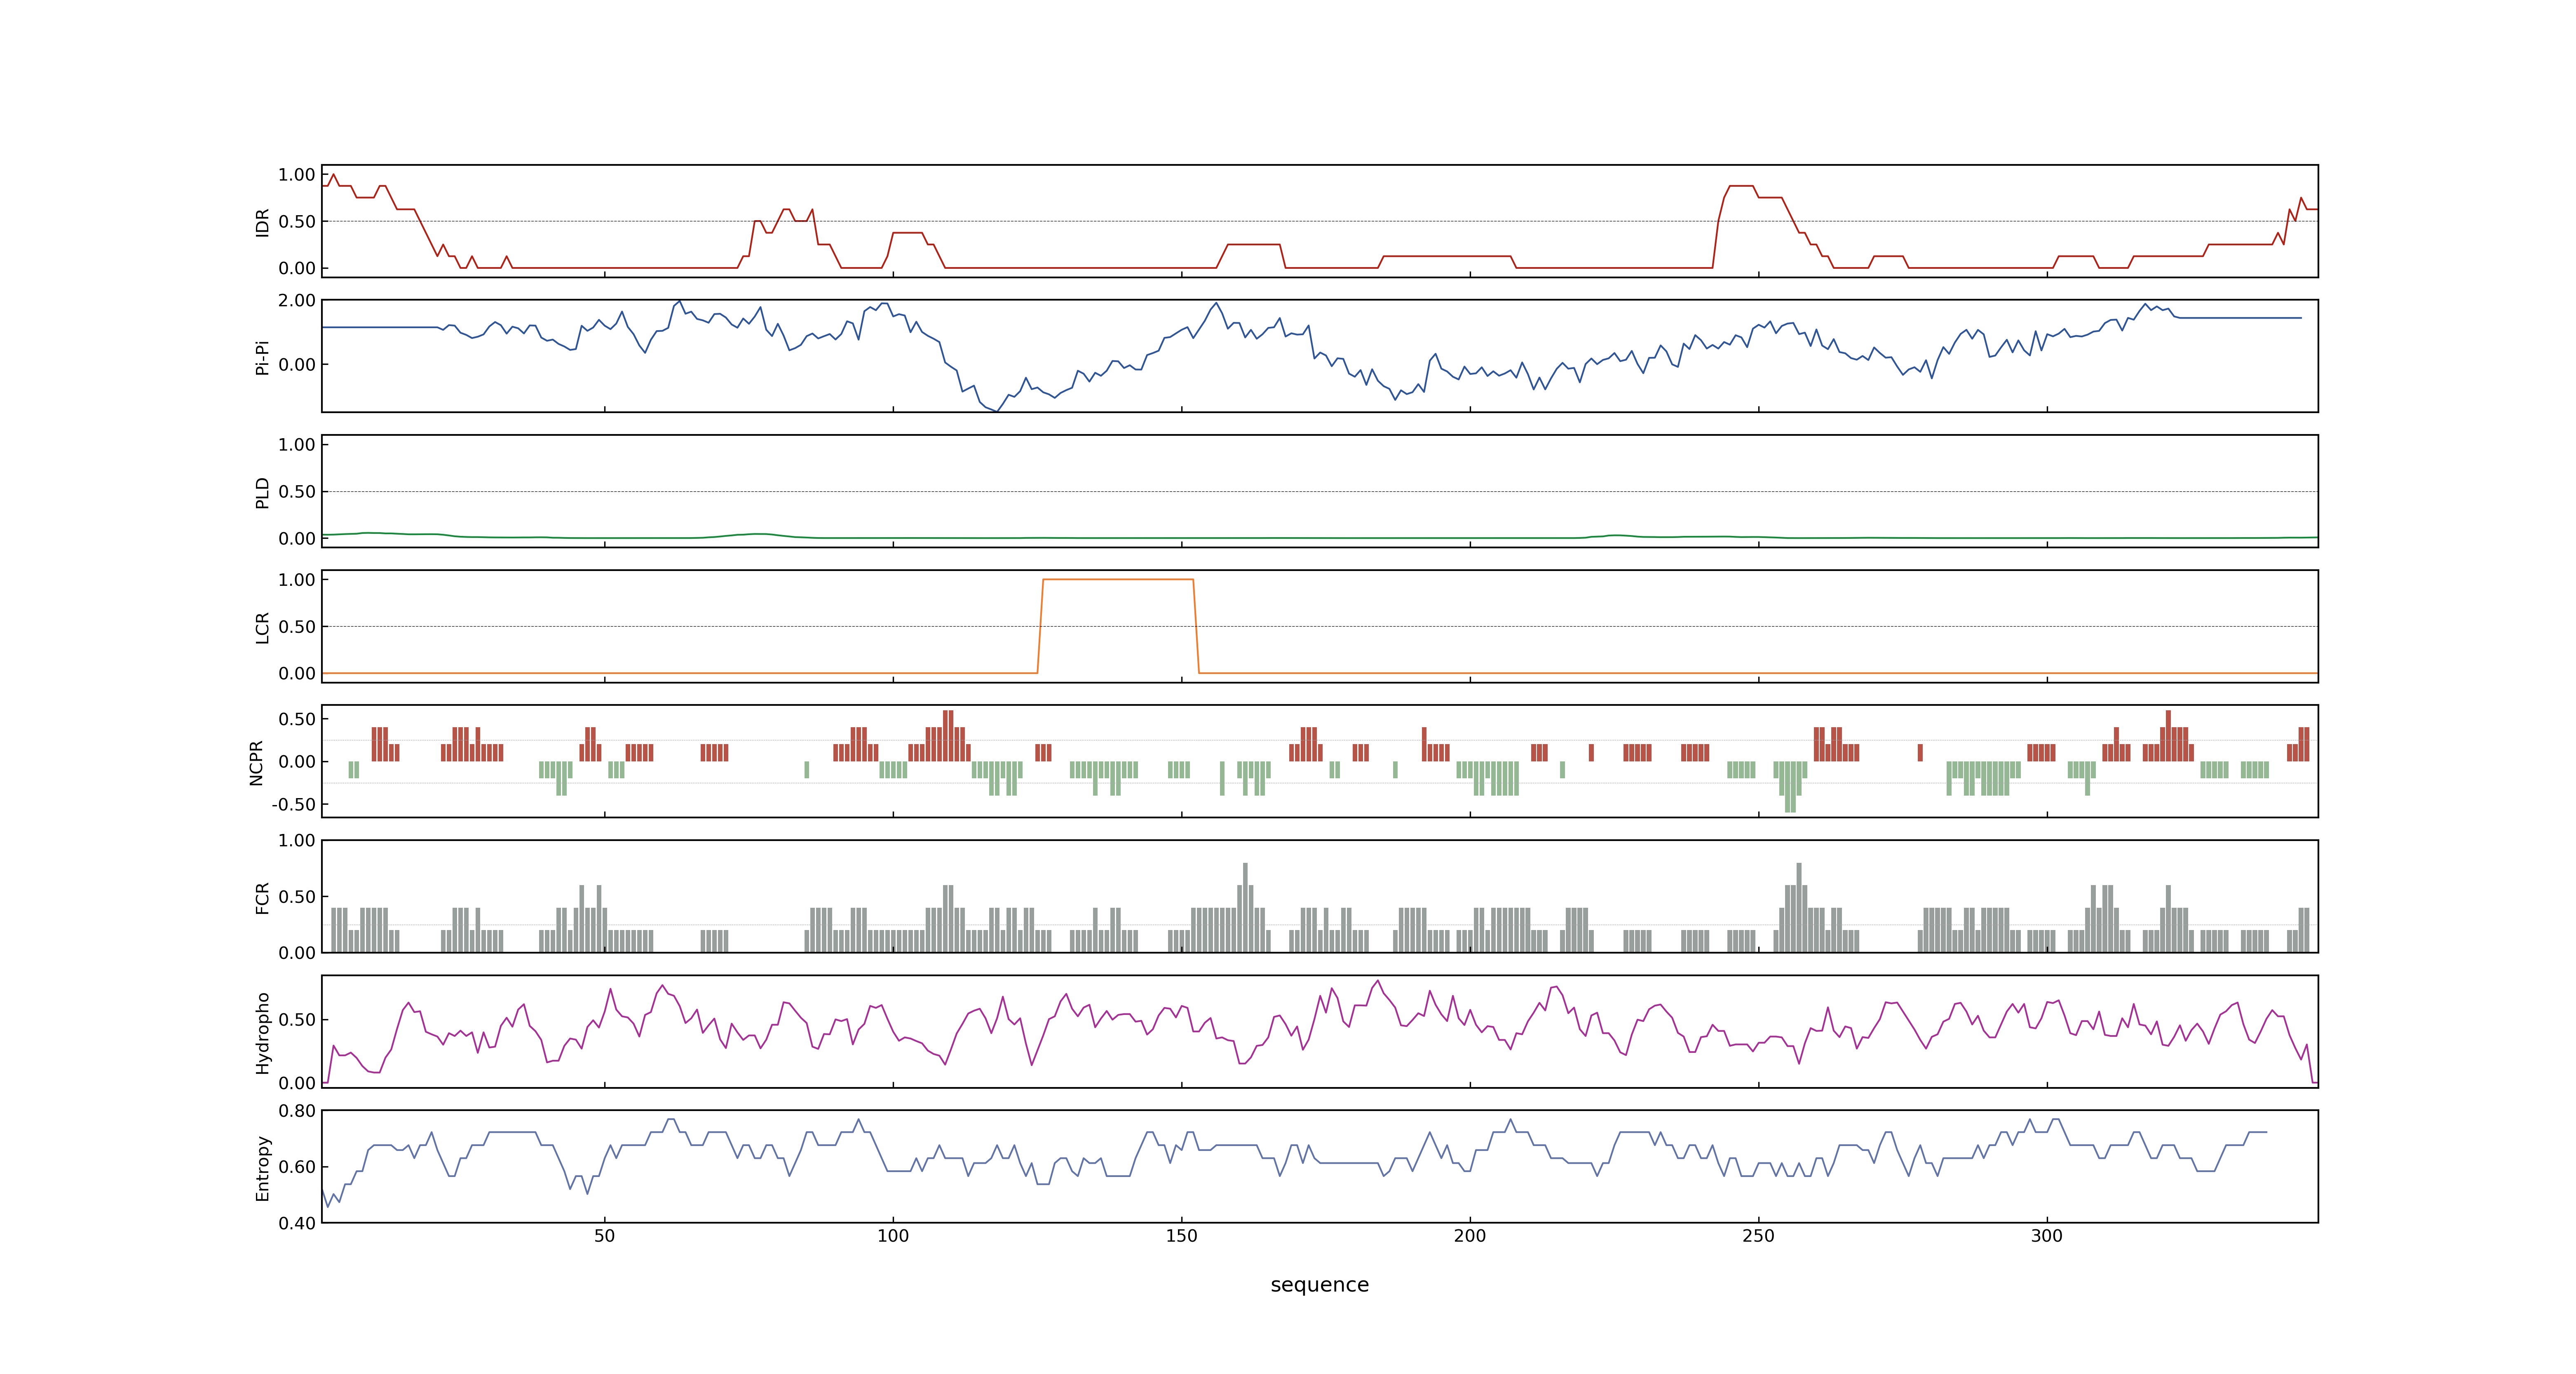Viewport: 2576px width, 1374px height.
Task: Click the orange LCR plateau at value 1.00
Action: pyautogui.click(x=1118, y=579)
